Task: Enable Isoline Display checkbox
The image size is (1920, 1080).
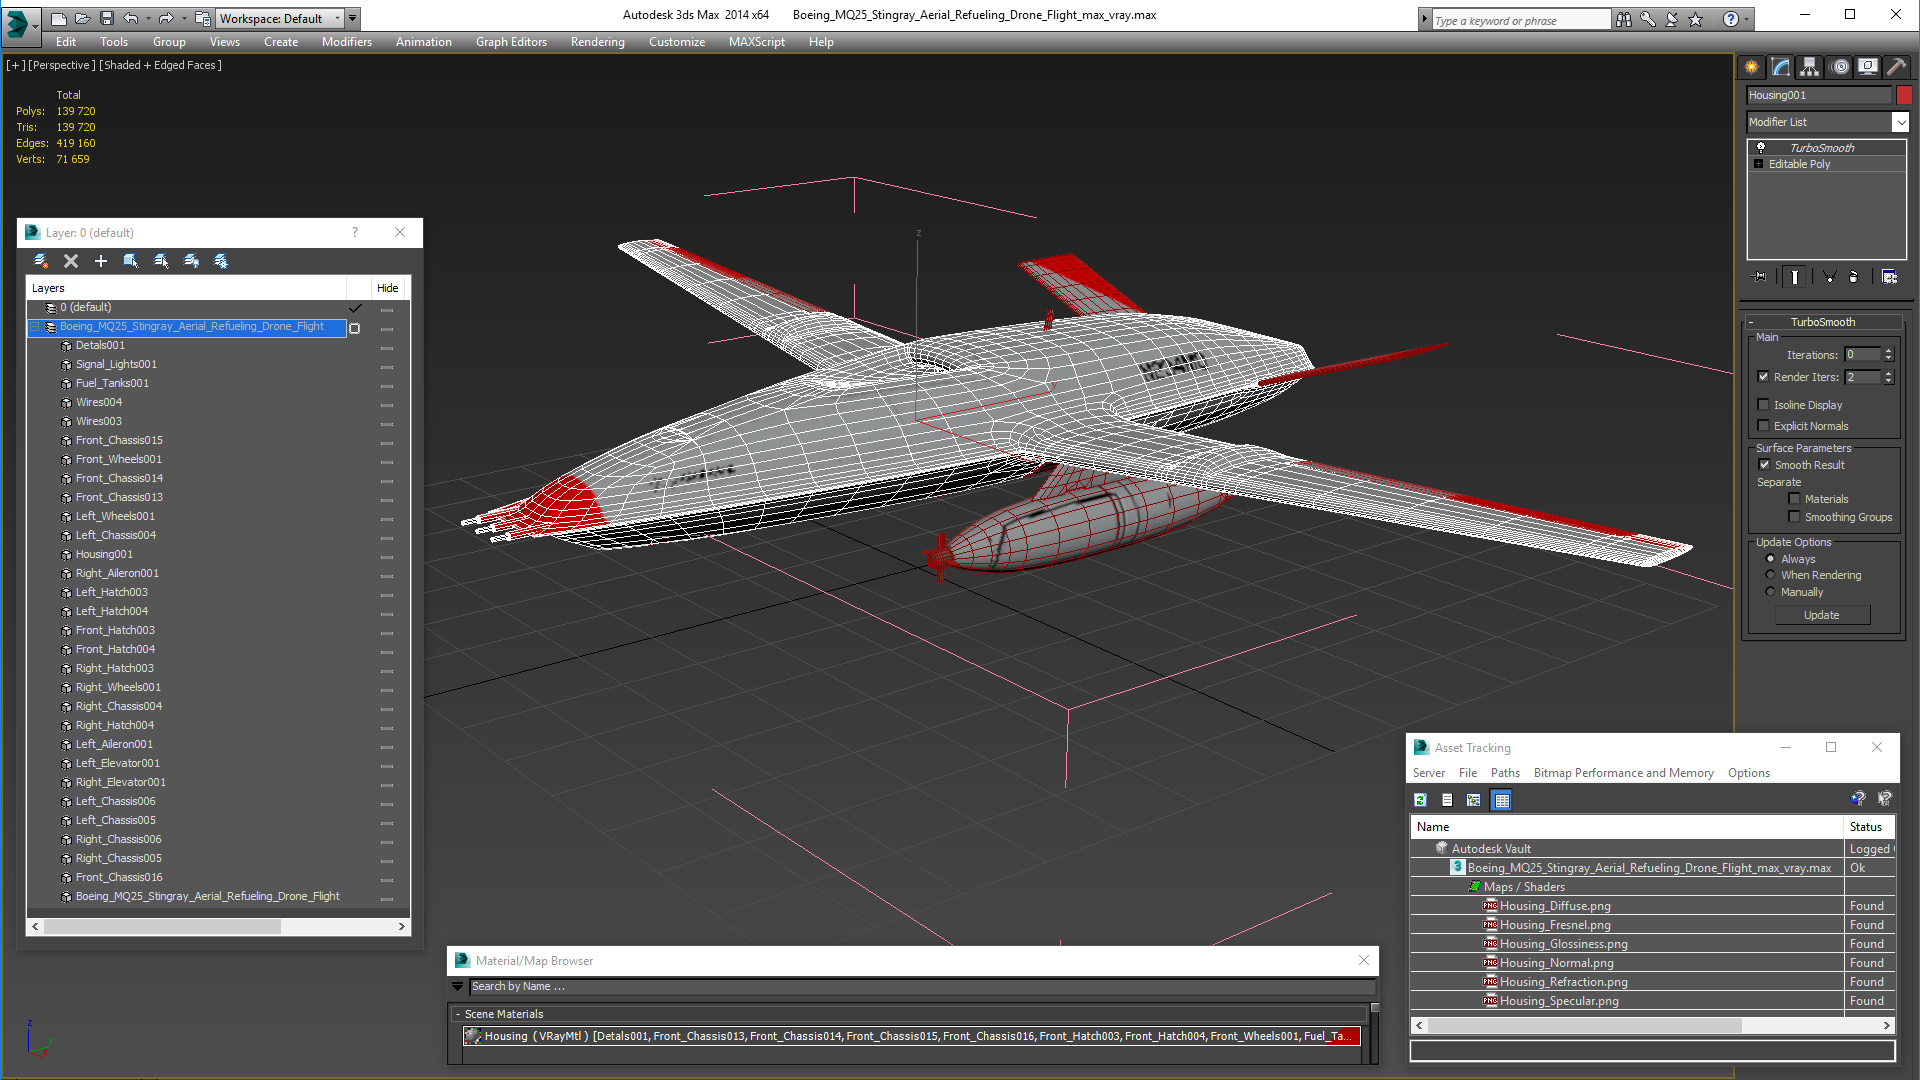Action: pos(1764,405)
